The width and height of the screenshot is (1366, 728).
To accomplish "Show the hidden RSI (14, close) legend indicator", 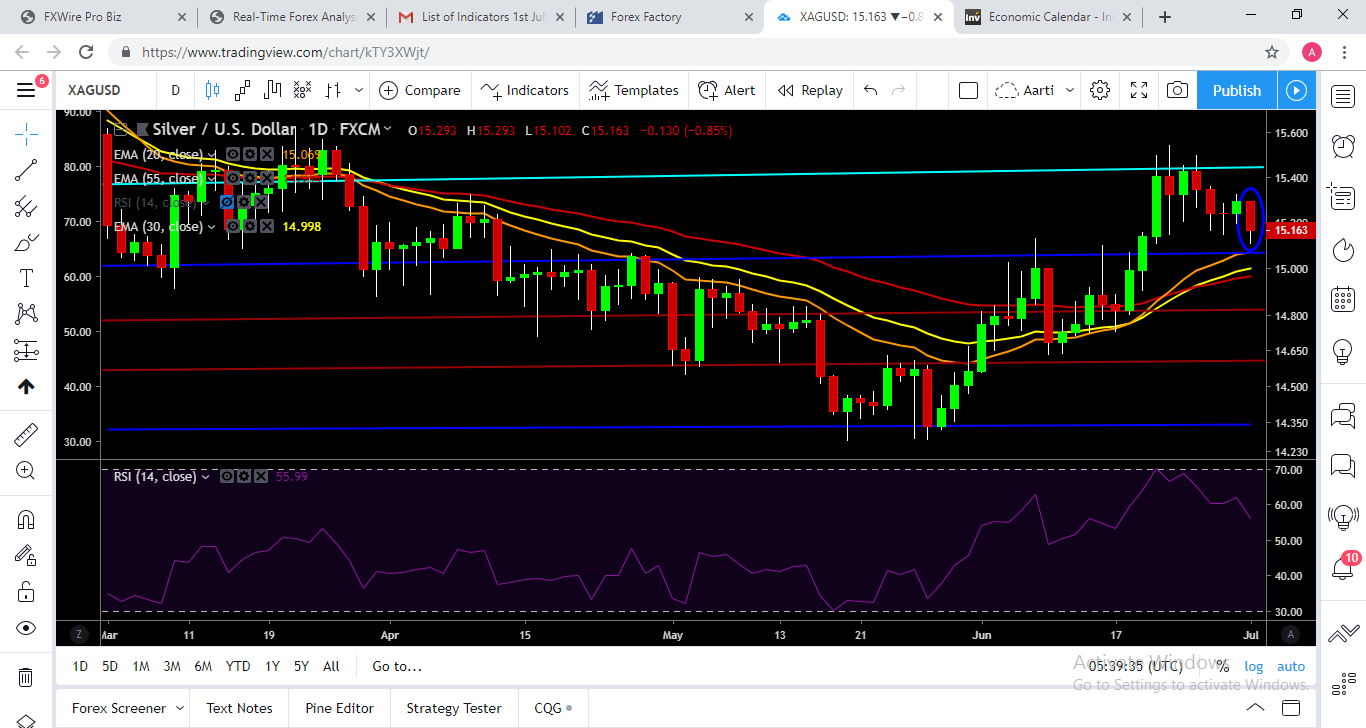I will [x=227, y=202].
